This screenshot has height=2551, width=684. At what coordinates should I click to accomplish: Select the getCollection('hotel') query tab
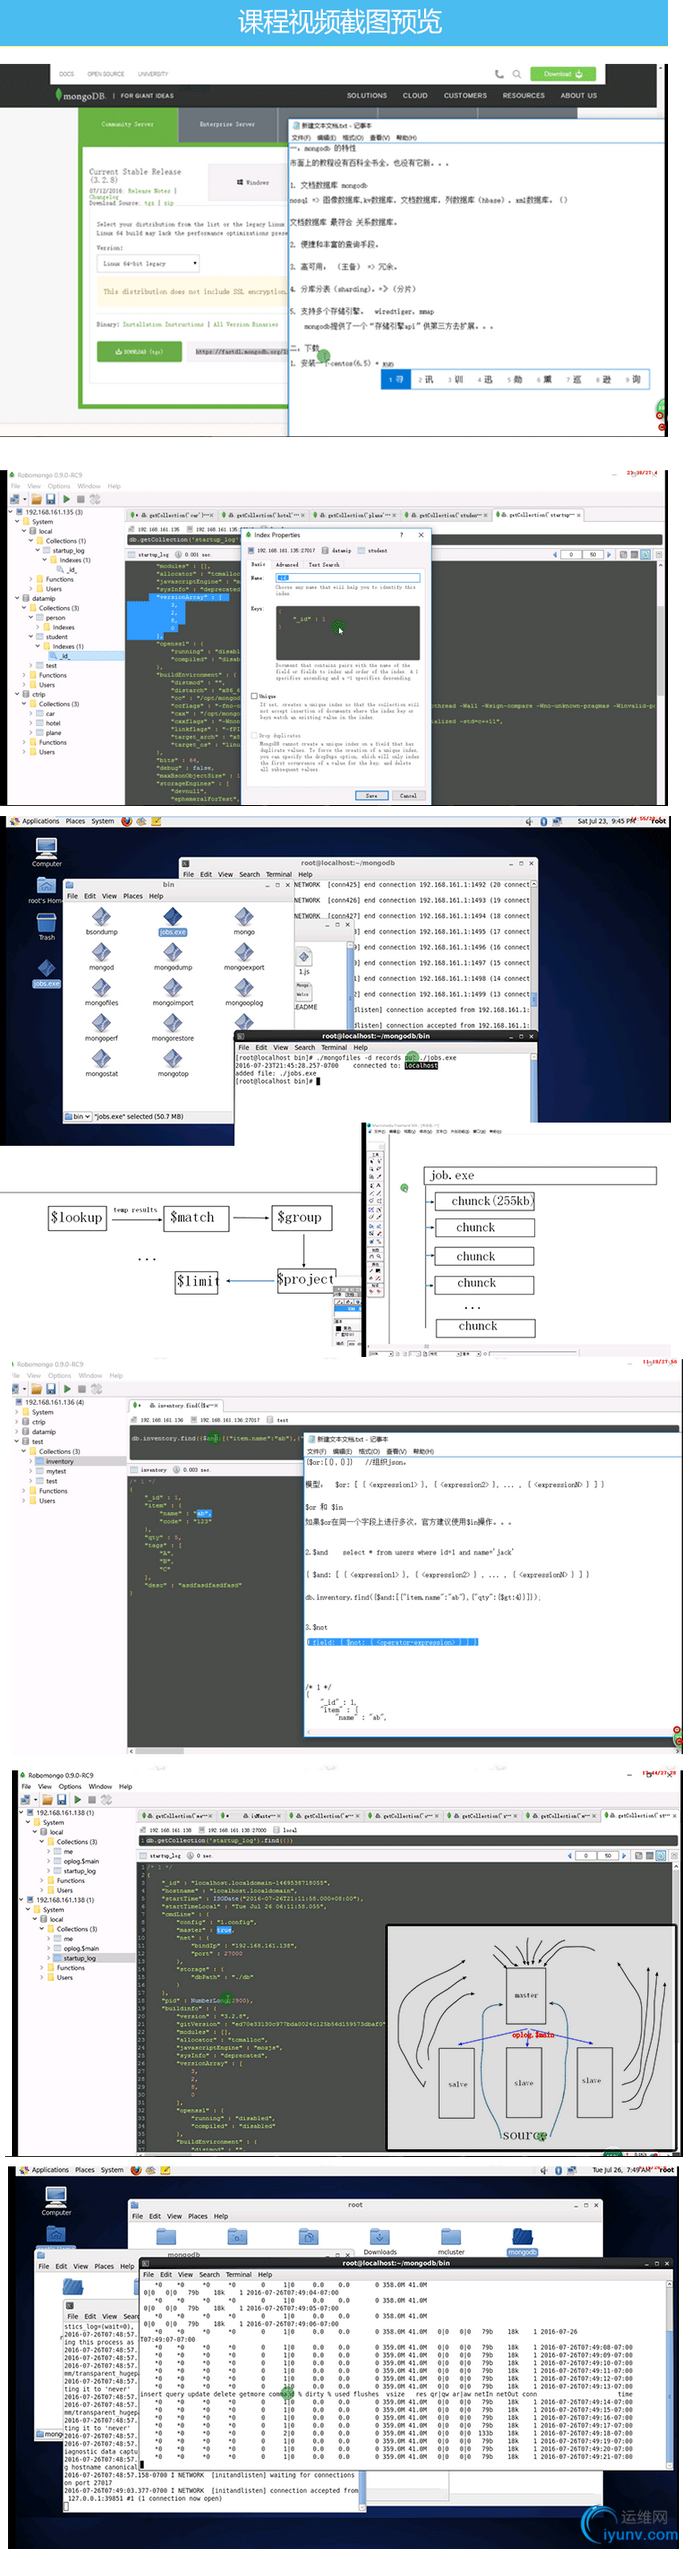click(264, 515)
